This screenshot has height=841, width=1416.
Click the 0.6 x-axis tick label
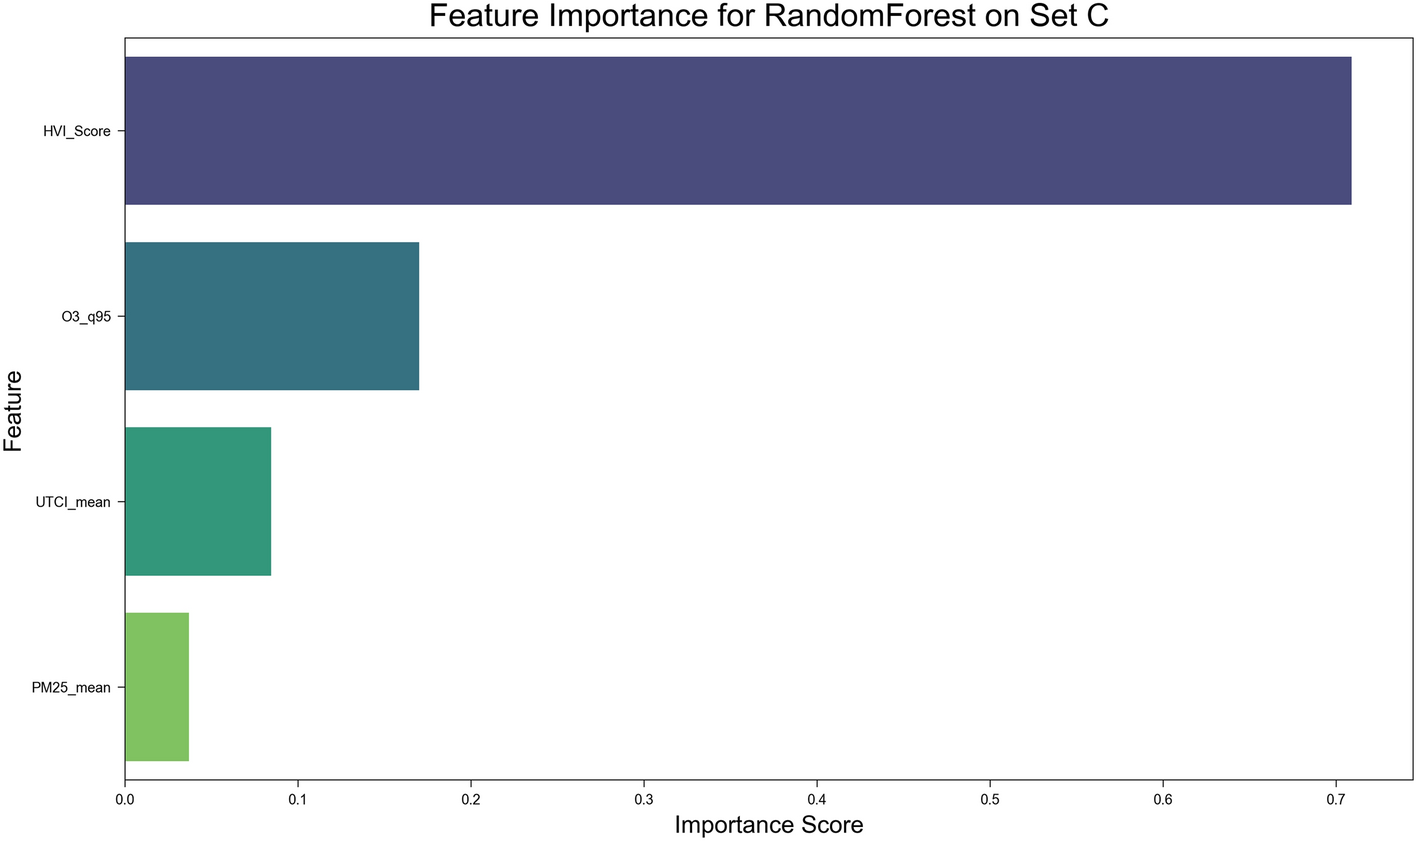[x=1163, y=800]
